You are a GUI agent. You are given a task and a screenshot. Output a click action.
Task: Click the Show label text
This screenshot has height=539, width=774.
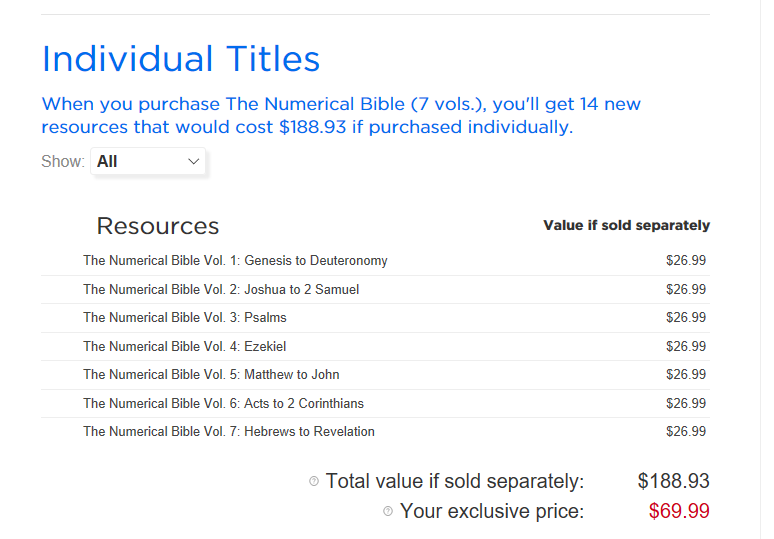63,161
